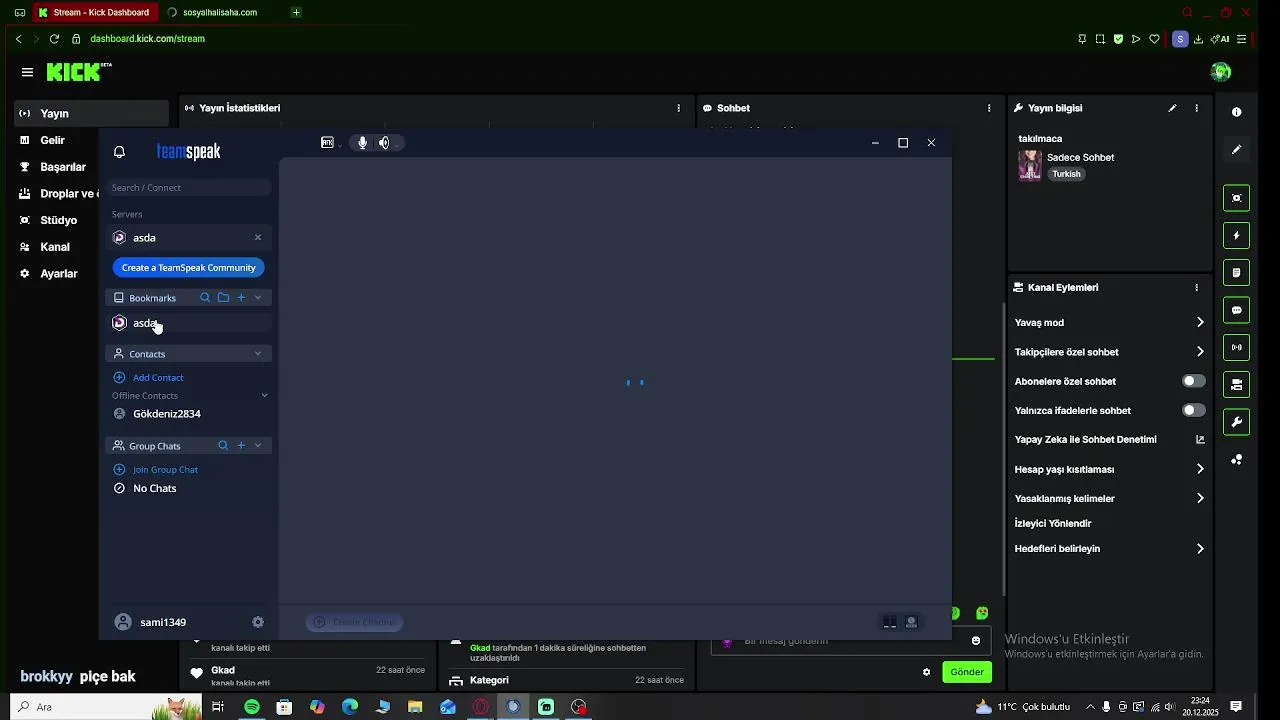Select the asda bookmark entry
The image size is (1280, 720).
pyautogui.click(x=189, y=323)
